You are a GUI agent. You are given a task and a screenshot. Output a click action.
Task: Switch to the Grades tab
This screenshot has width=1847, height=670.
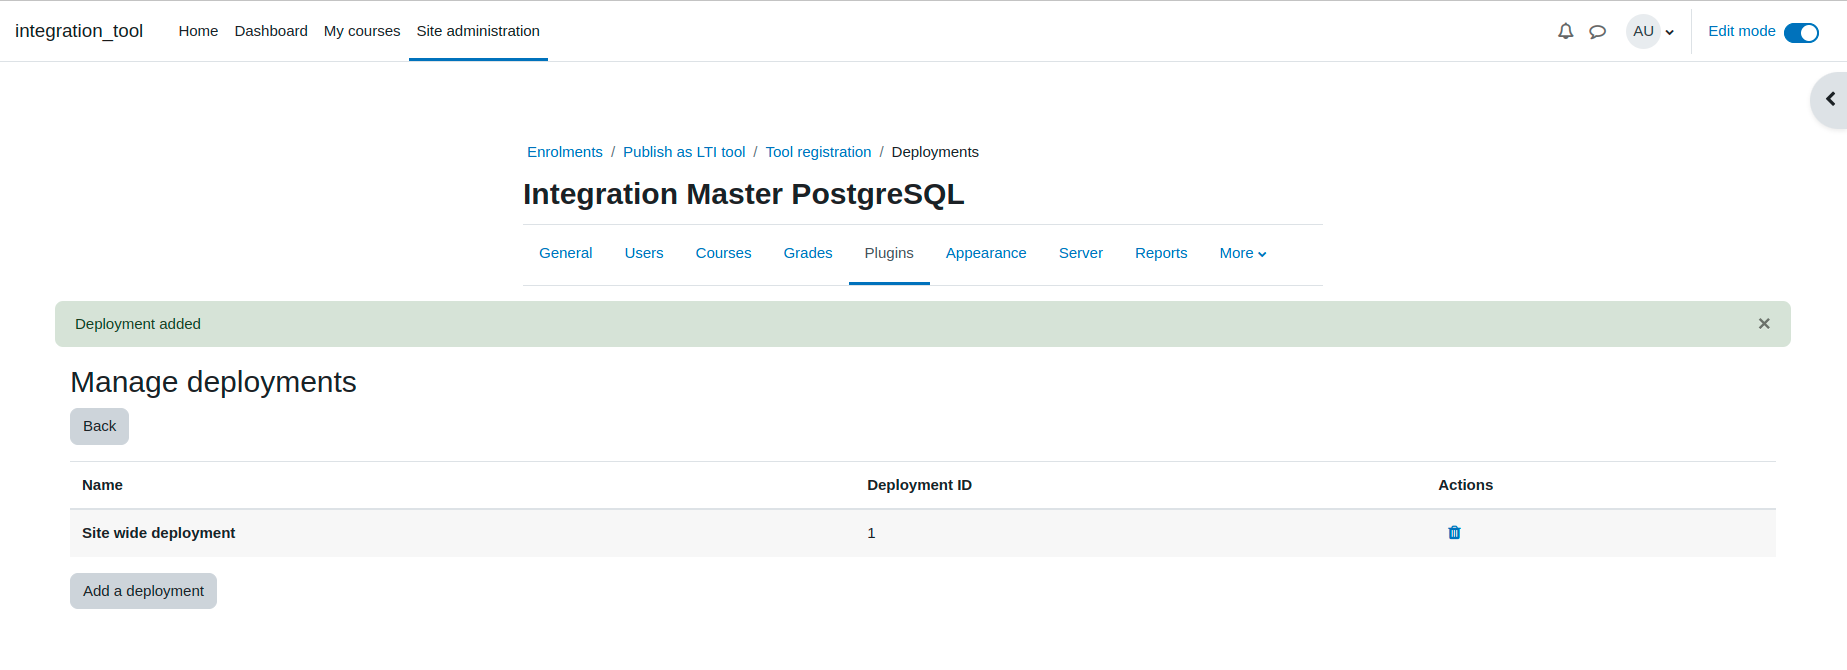[808, 254]
